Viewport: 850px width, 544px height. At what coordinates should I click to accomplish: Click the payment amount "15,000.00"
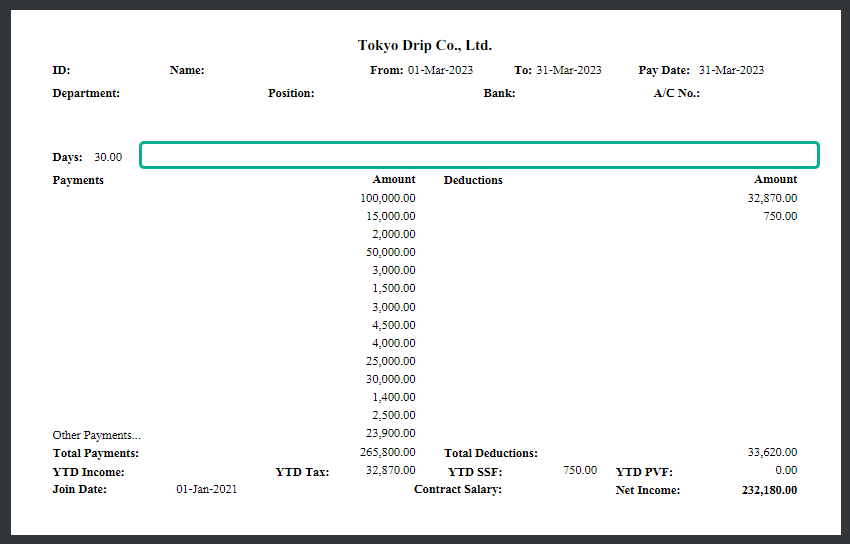point(391,216)
